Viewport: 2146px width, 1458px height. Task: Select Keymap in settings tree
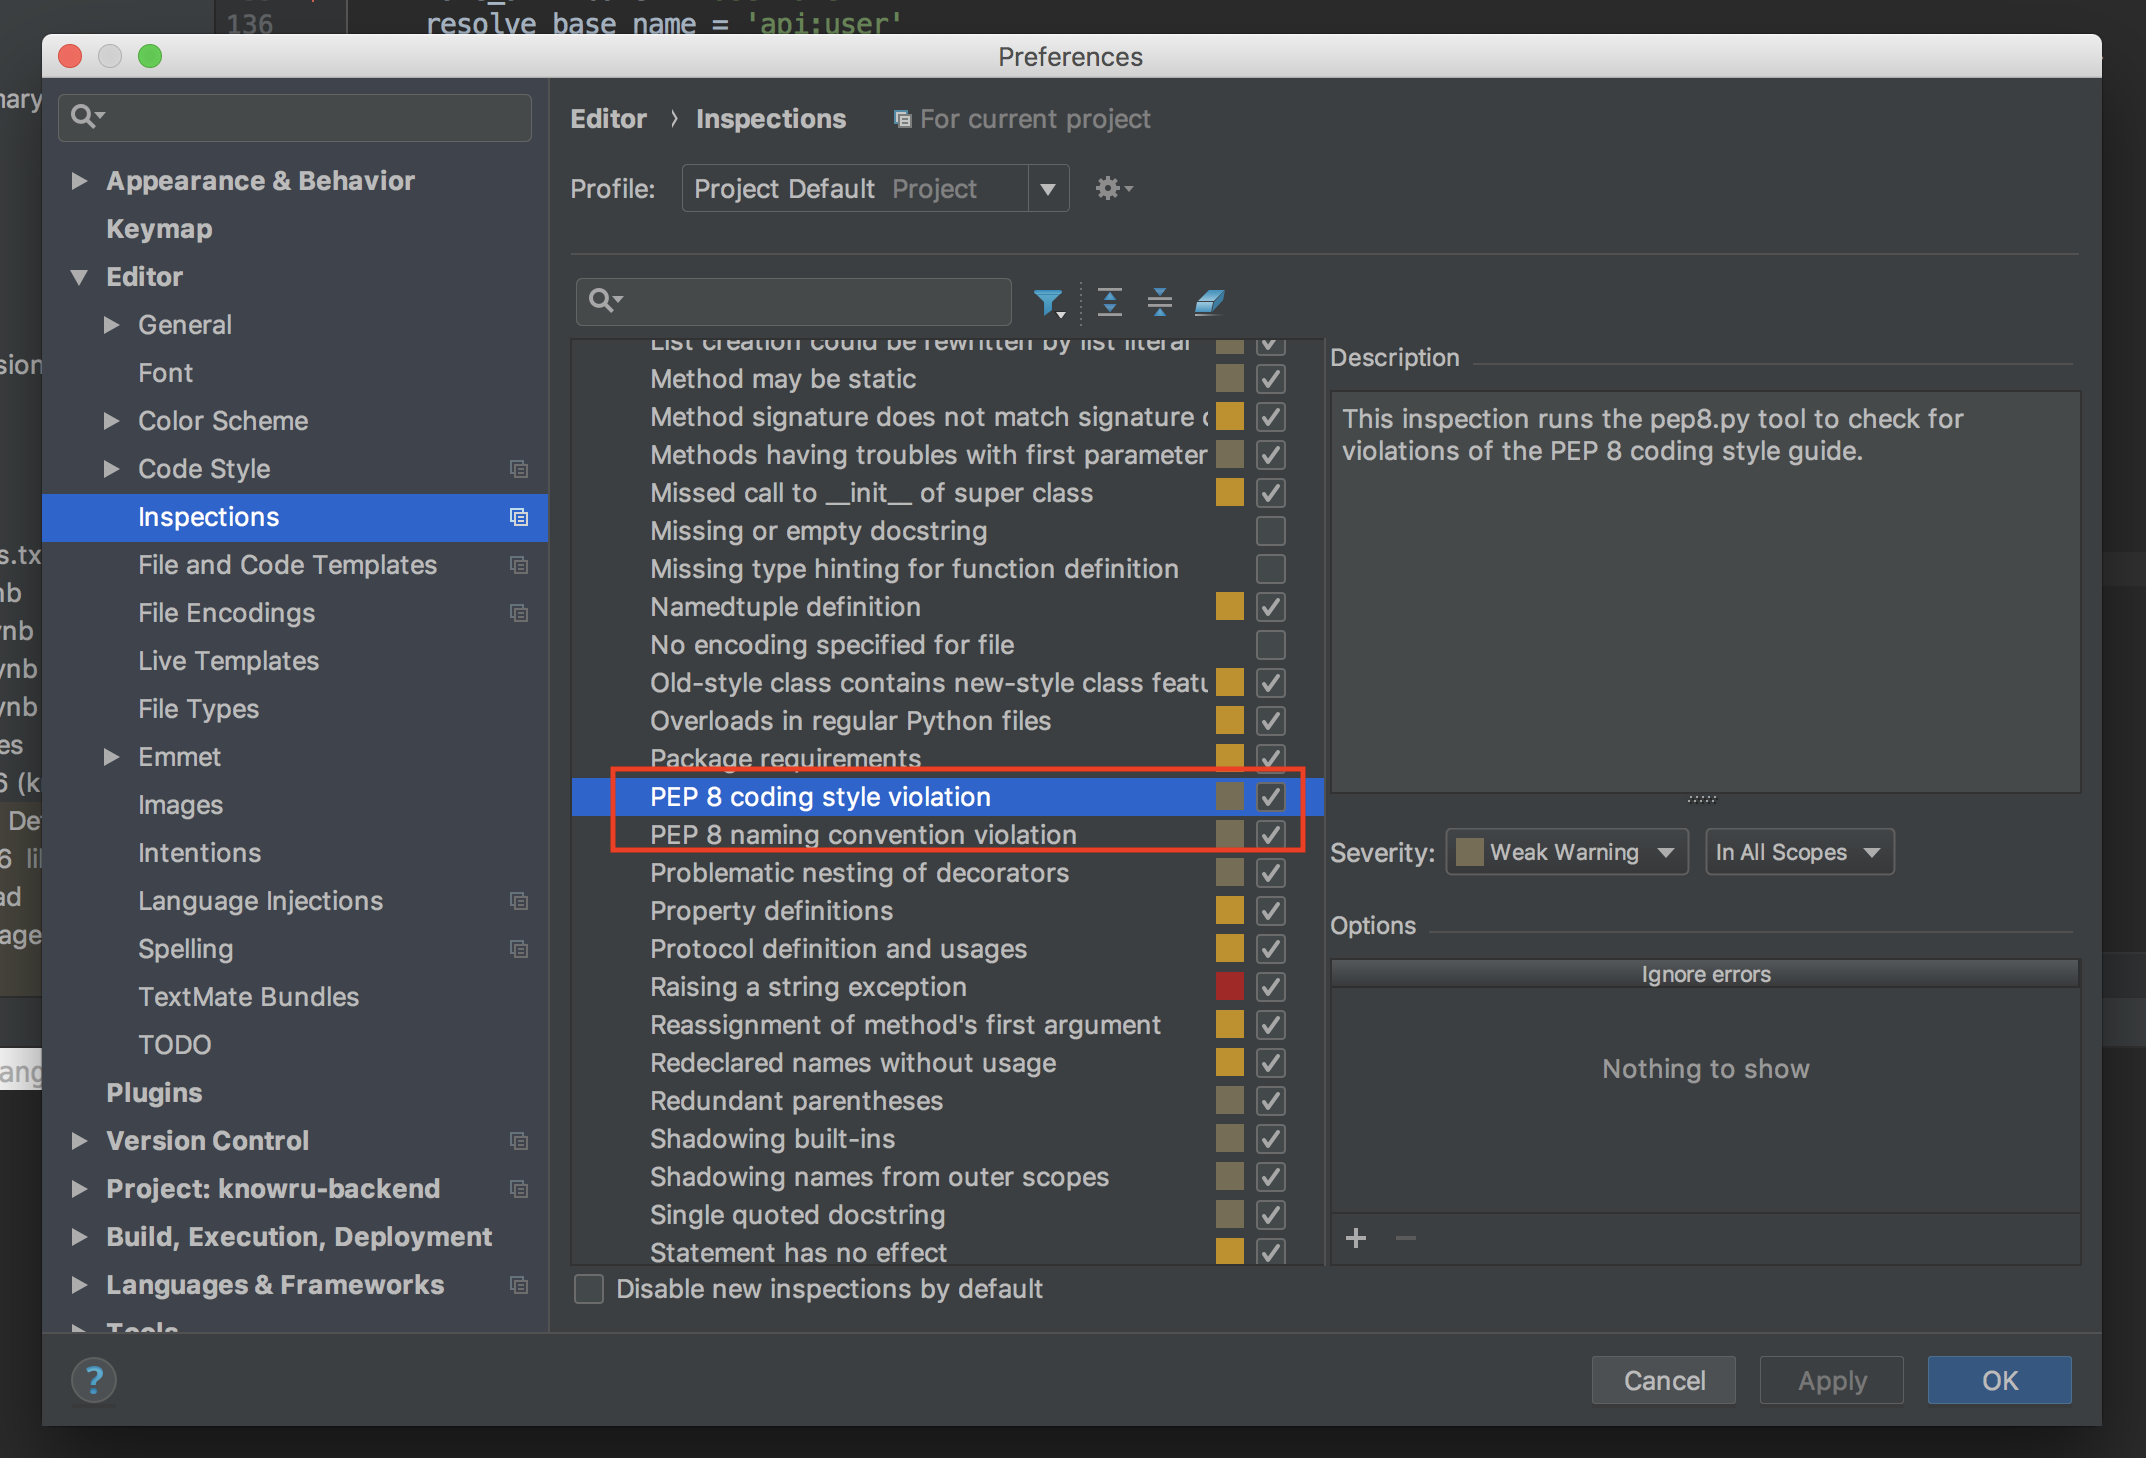[159, 229]
